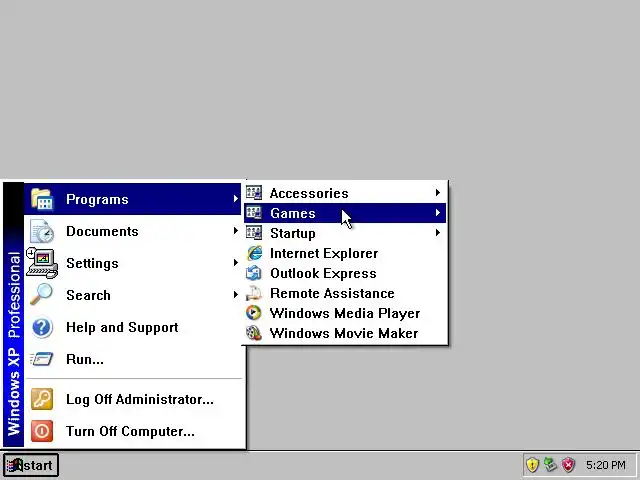Click the Games program group icon
The height and width of the screenshot is (480, 640).
[x=254, y=213]
